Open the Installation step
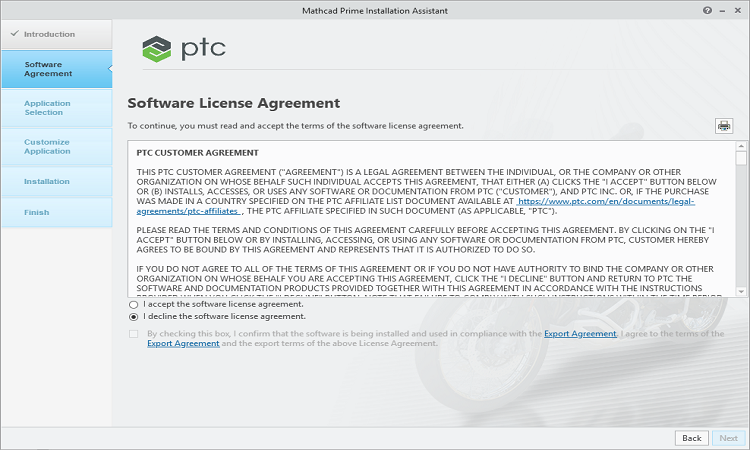This screenshot has width=750, height=450. pyautogui.click(x=56, y=181)
